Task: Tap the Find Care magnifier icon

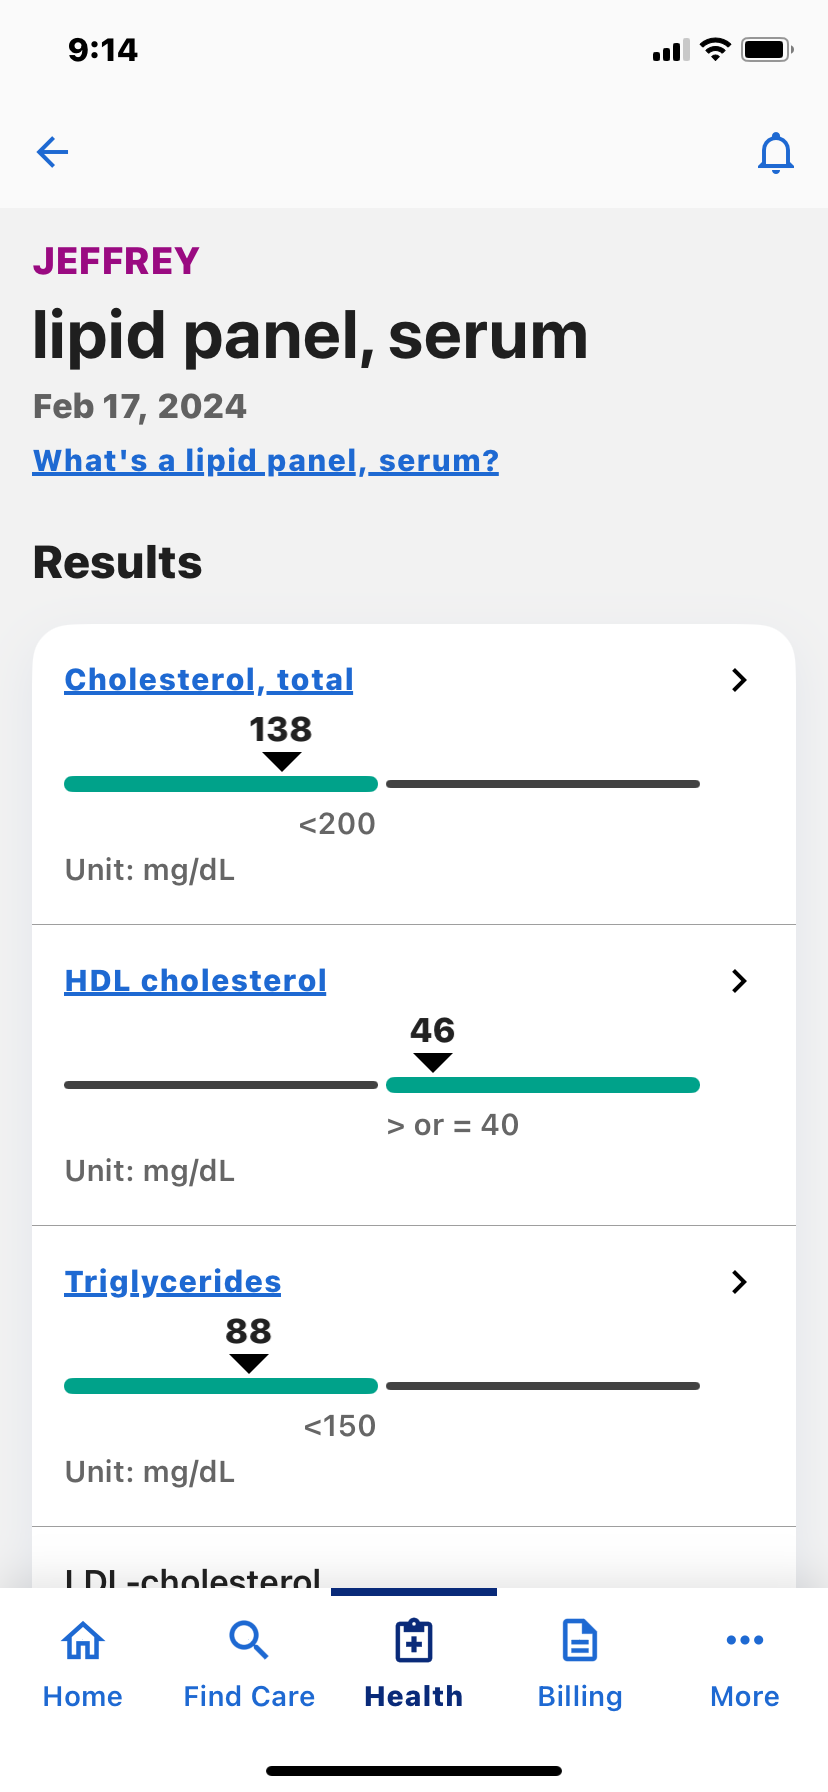Action: 248,1641
